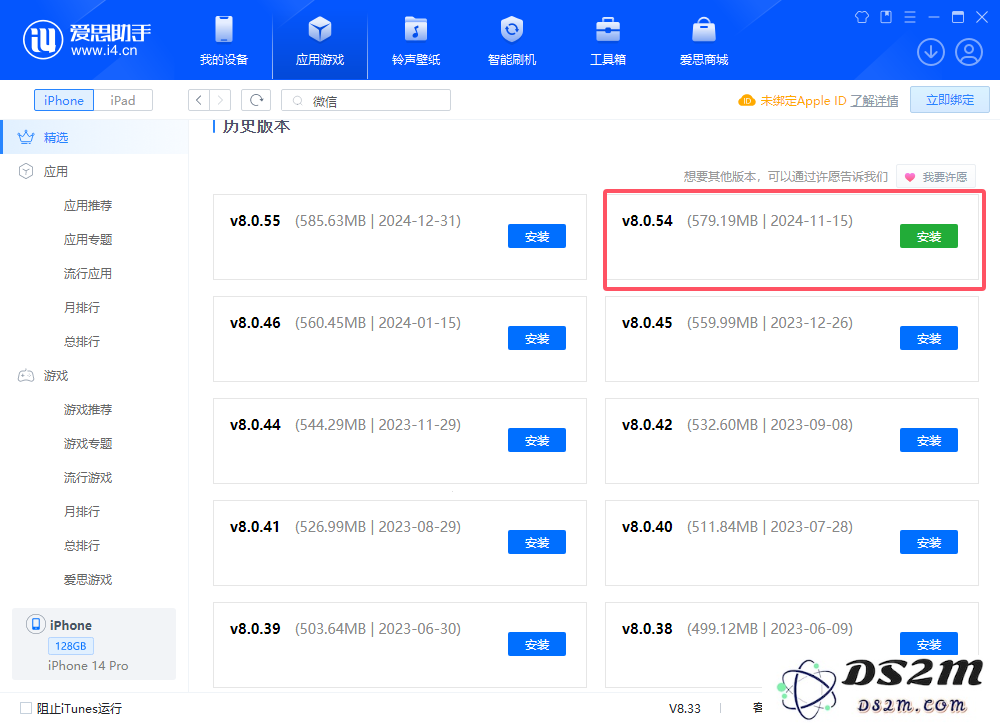Switch to the iPhone tab
Image resolution: width=1000 pixels, height=723 pixels.
pos(64,100)
